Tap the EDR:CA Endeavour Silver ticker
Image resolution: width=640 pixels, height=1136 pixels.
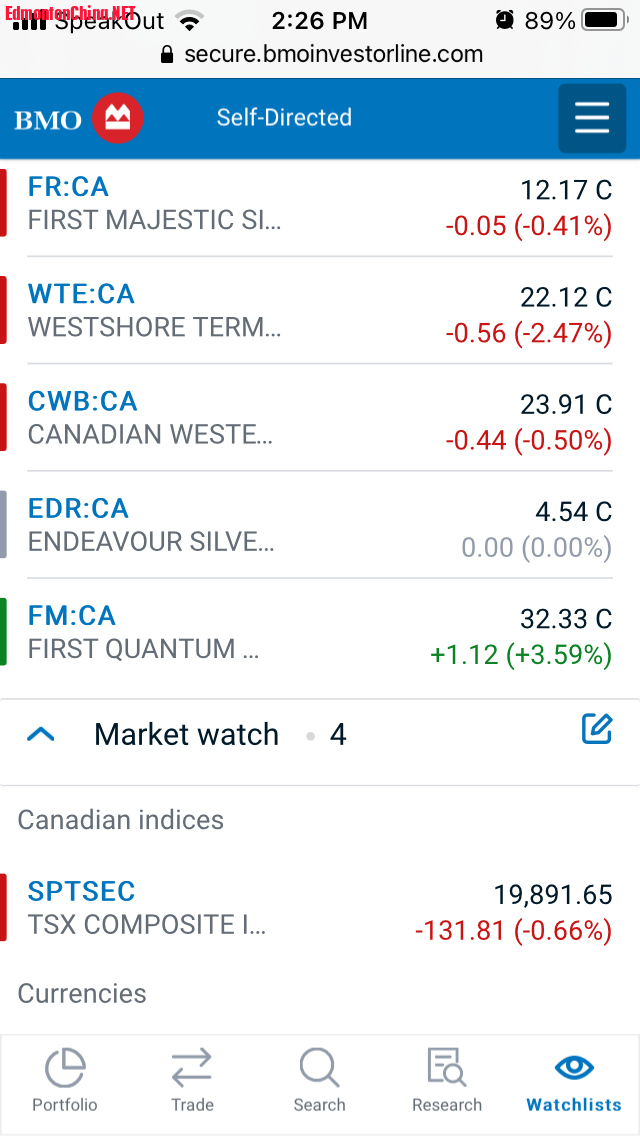pos(78,508)
